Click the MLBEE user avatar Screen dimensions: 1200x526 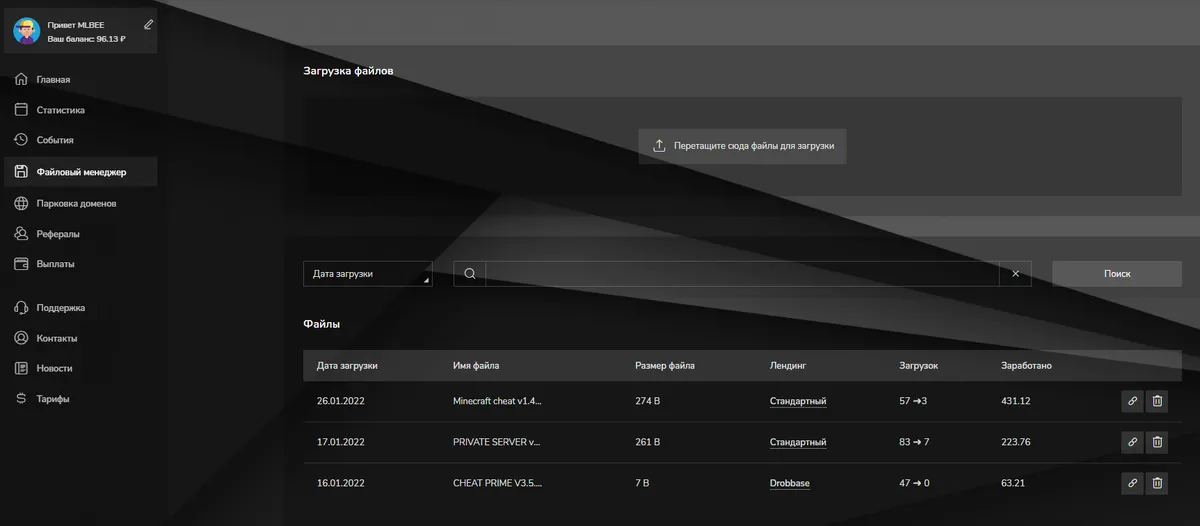[26, 31]
